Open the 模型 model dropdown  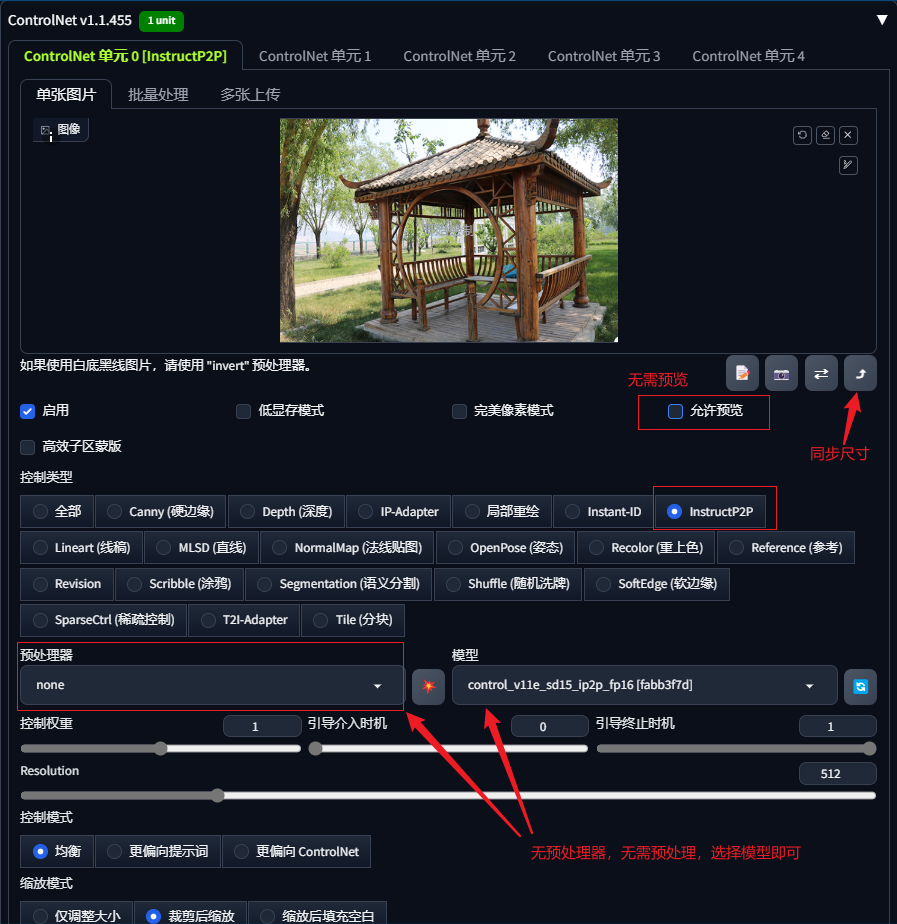pyautogui.click(x=644, y=685)
